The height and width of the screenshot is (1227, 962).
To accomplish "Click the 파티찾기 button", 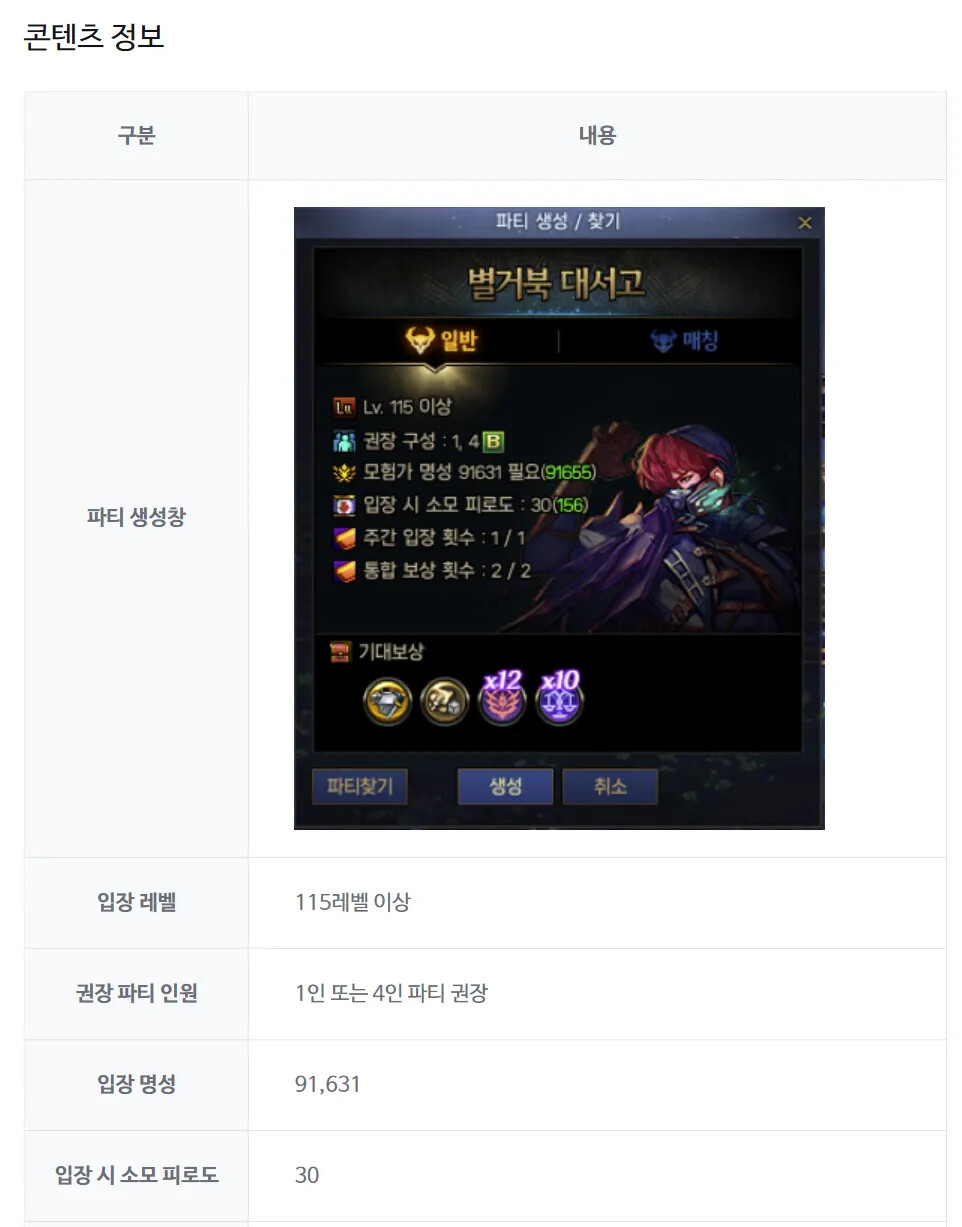I will click(360, 786).
